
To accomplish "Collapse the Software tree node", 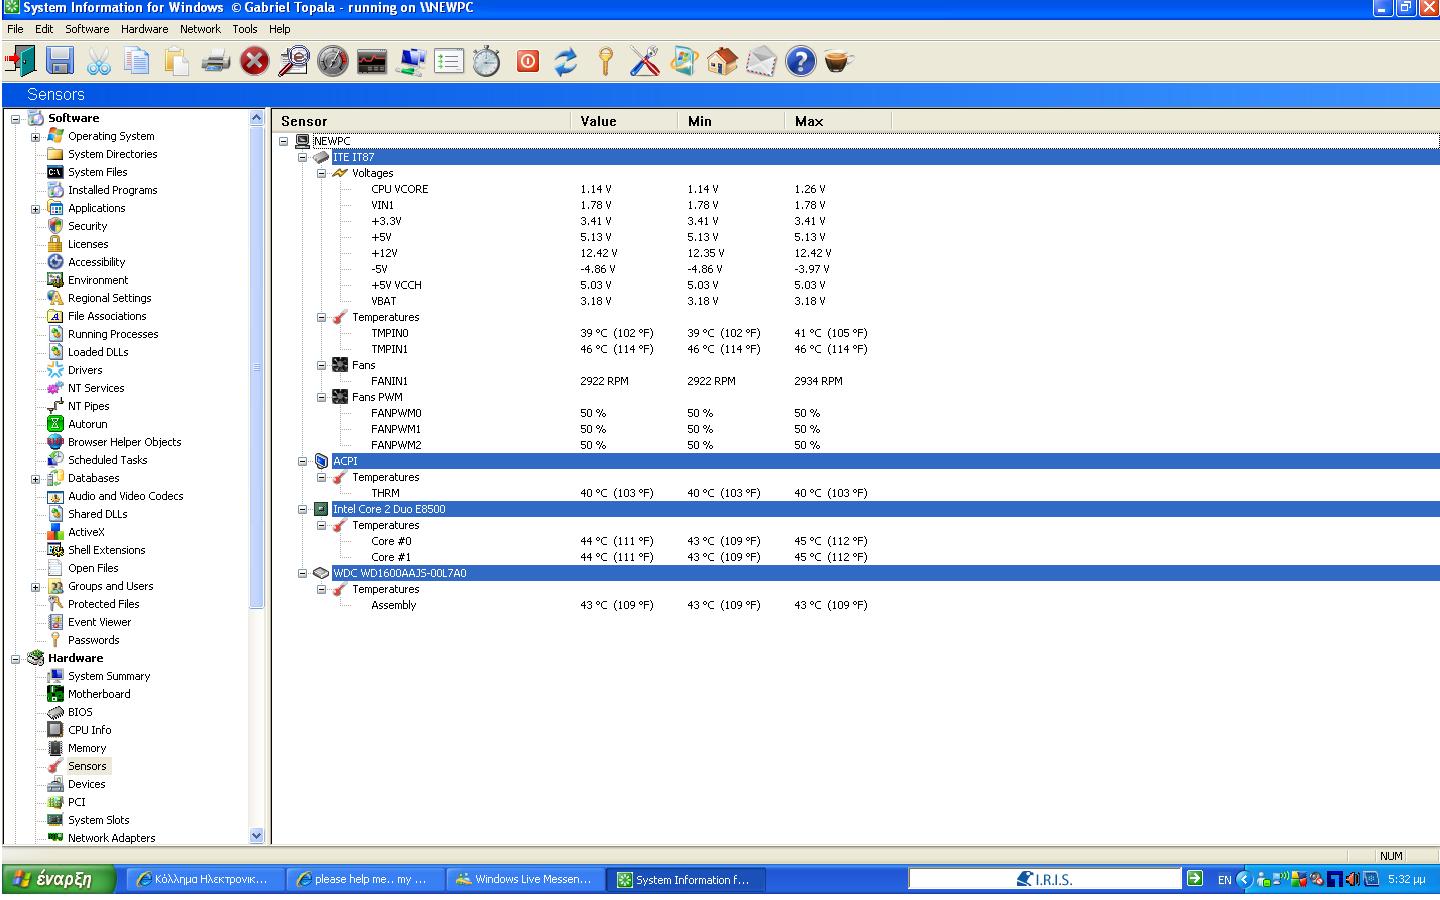I will point(16,119).
